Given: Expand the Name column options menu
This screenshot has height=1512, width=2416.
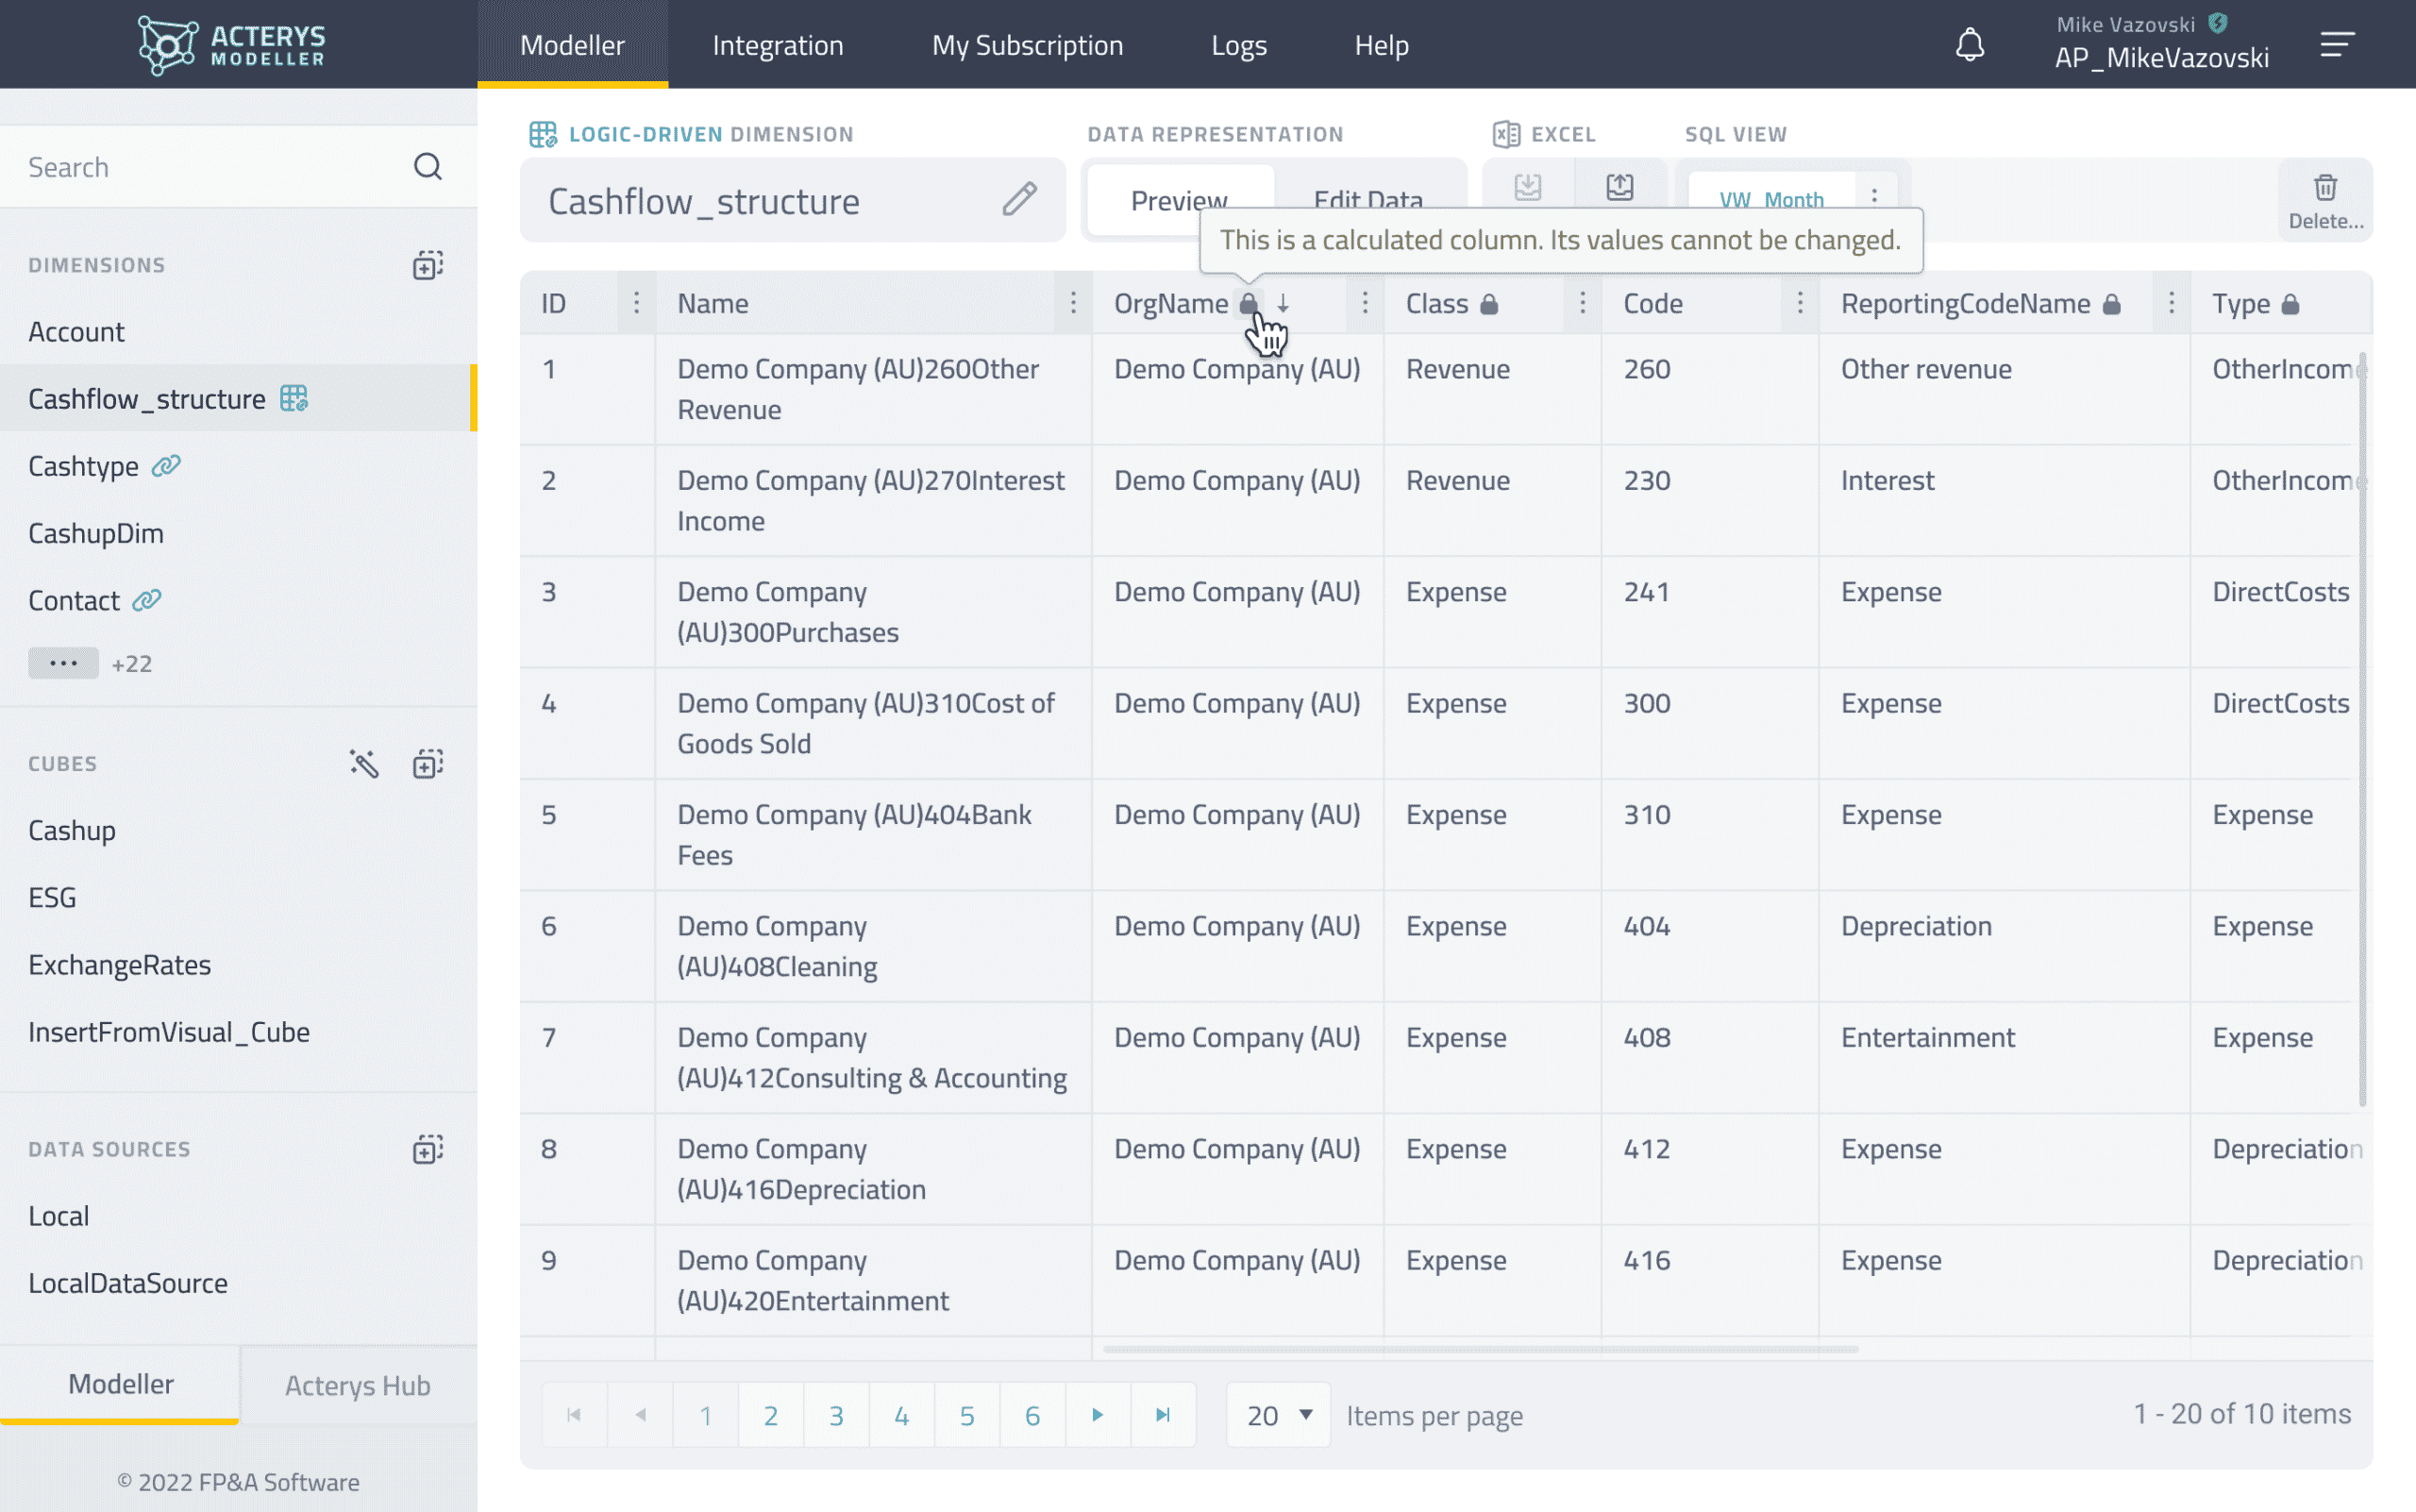Looking at the screenshot, I should pyautogui.click(x=1073, y=303).
